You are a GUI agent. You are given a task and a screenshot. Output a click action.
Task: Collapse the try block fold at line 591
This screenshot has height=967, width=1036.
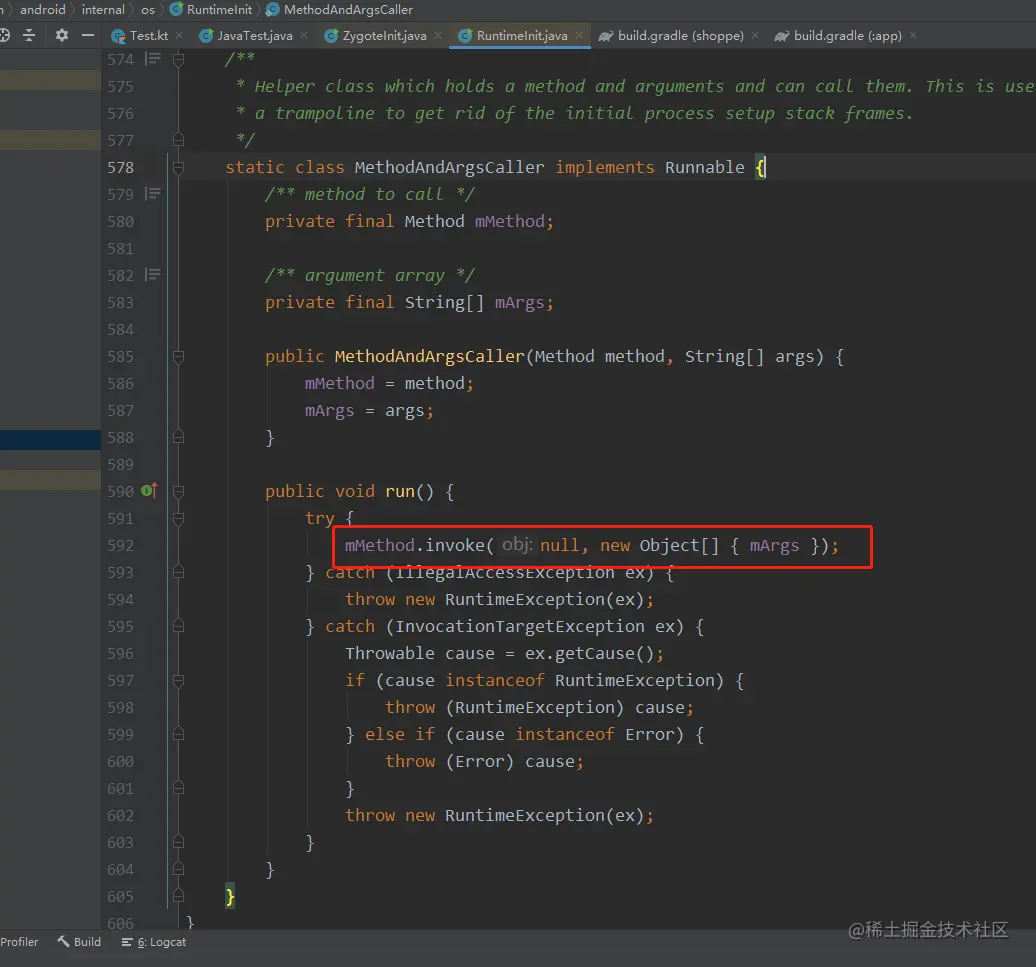point(178,519)
